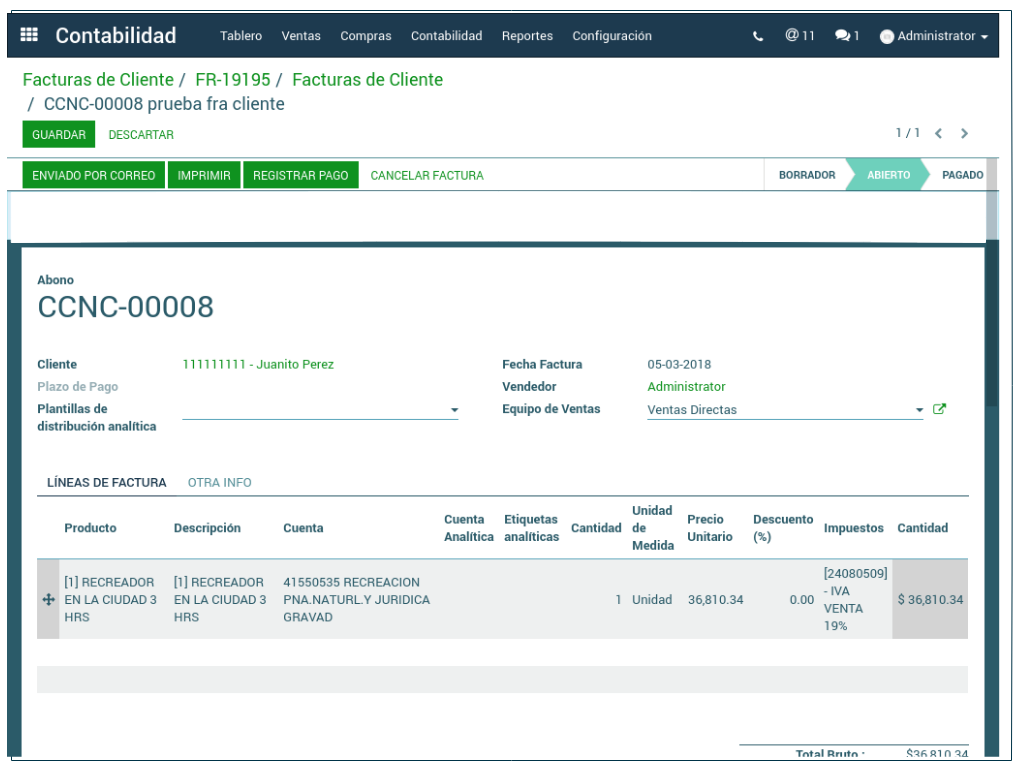Click the FR-19195 breadcrumb link

(233, 79)
